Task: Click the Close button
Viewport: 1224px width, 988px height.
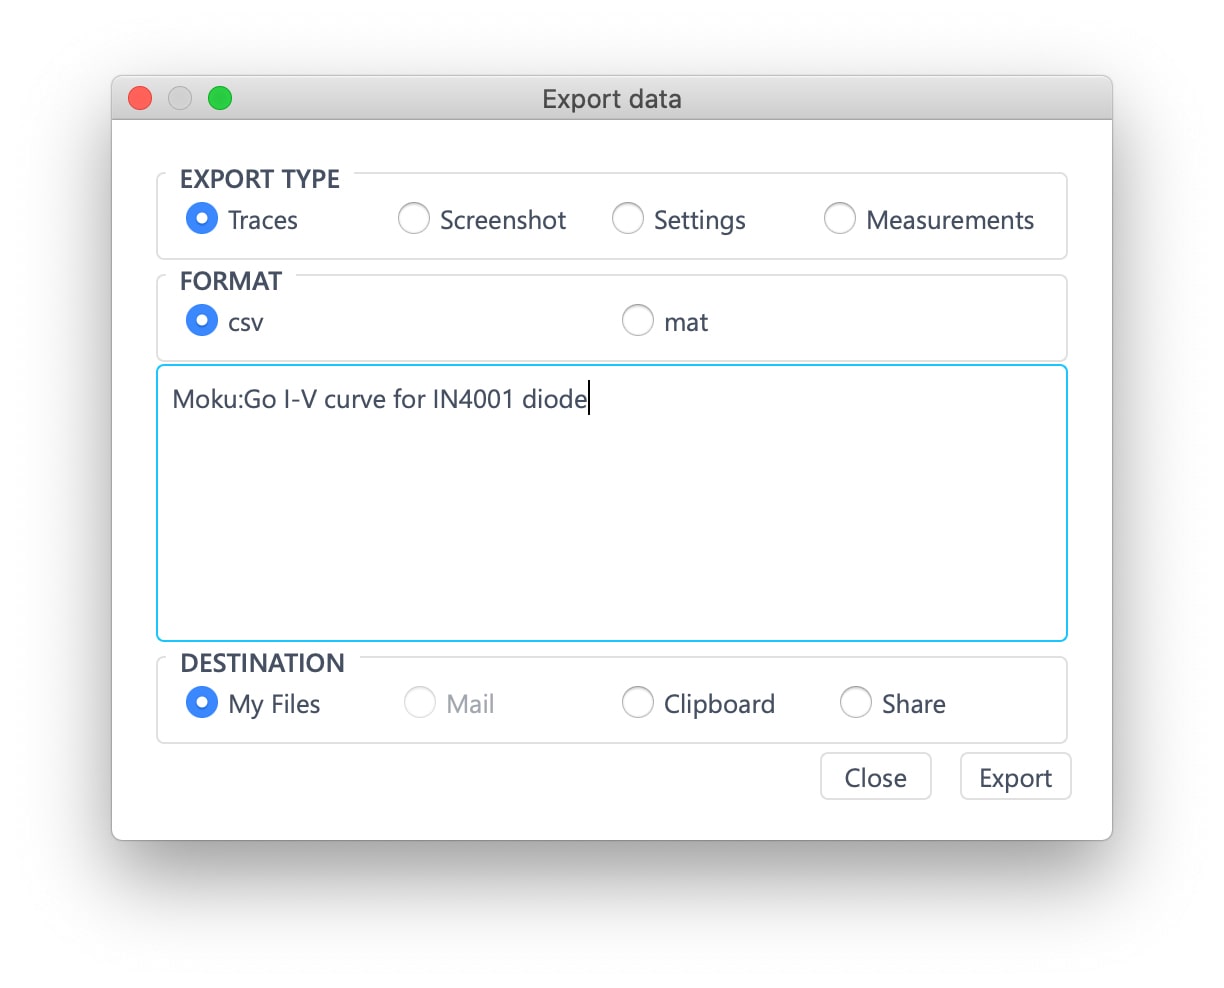Action: pyautogui.click(x=875, y=777)
